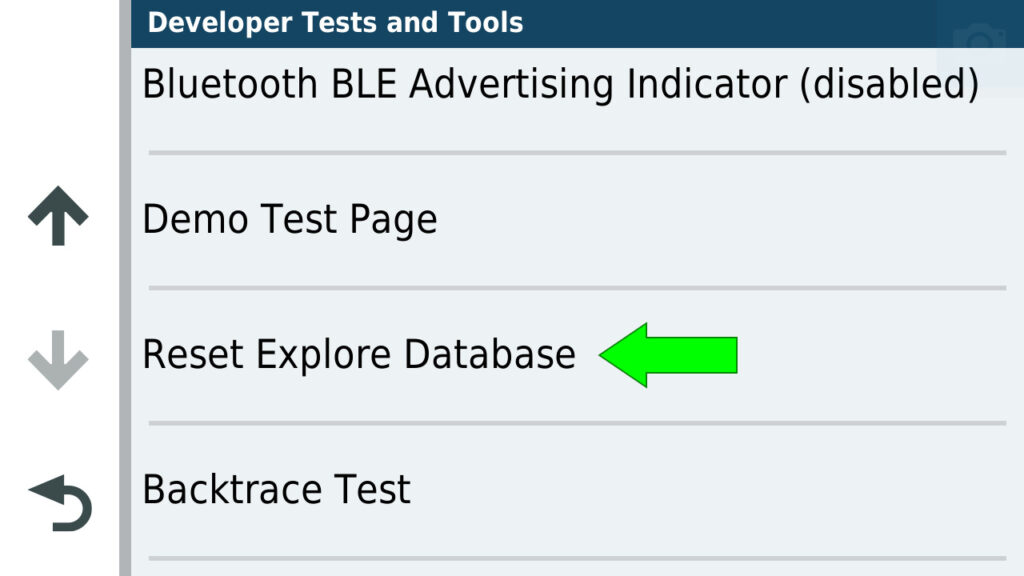Tap the faint camera screenshot icon
This screenshot has height=576, width=1024.
[x=978, y=42]
